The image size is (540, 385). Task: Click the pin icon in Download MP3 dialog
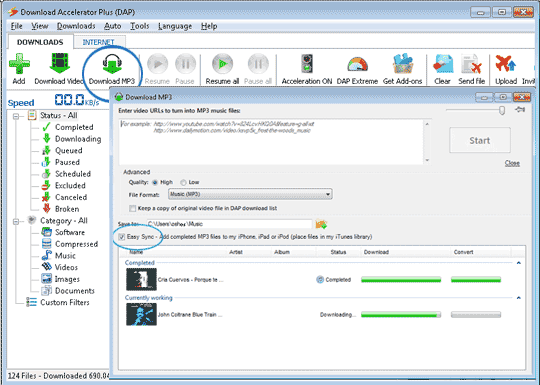point(520,110)
